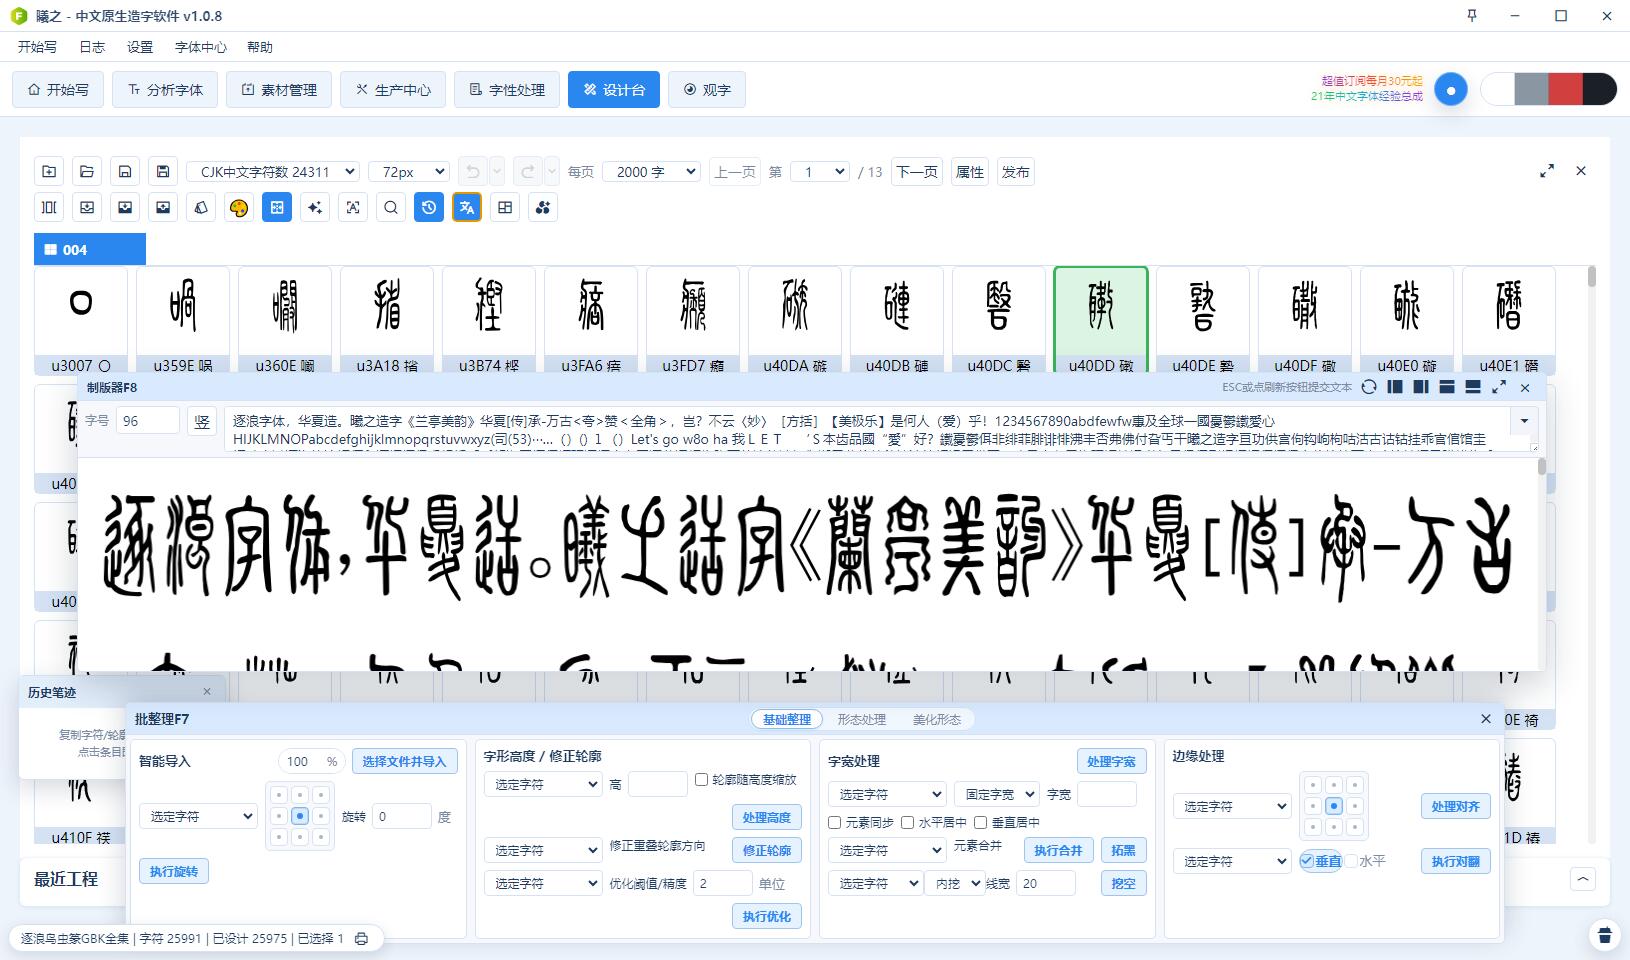The image size is (1630, 960).
Task: Check the 元素同步 checkbox
Action: click(835, 822)
